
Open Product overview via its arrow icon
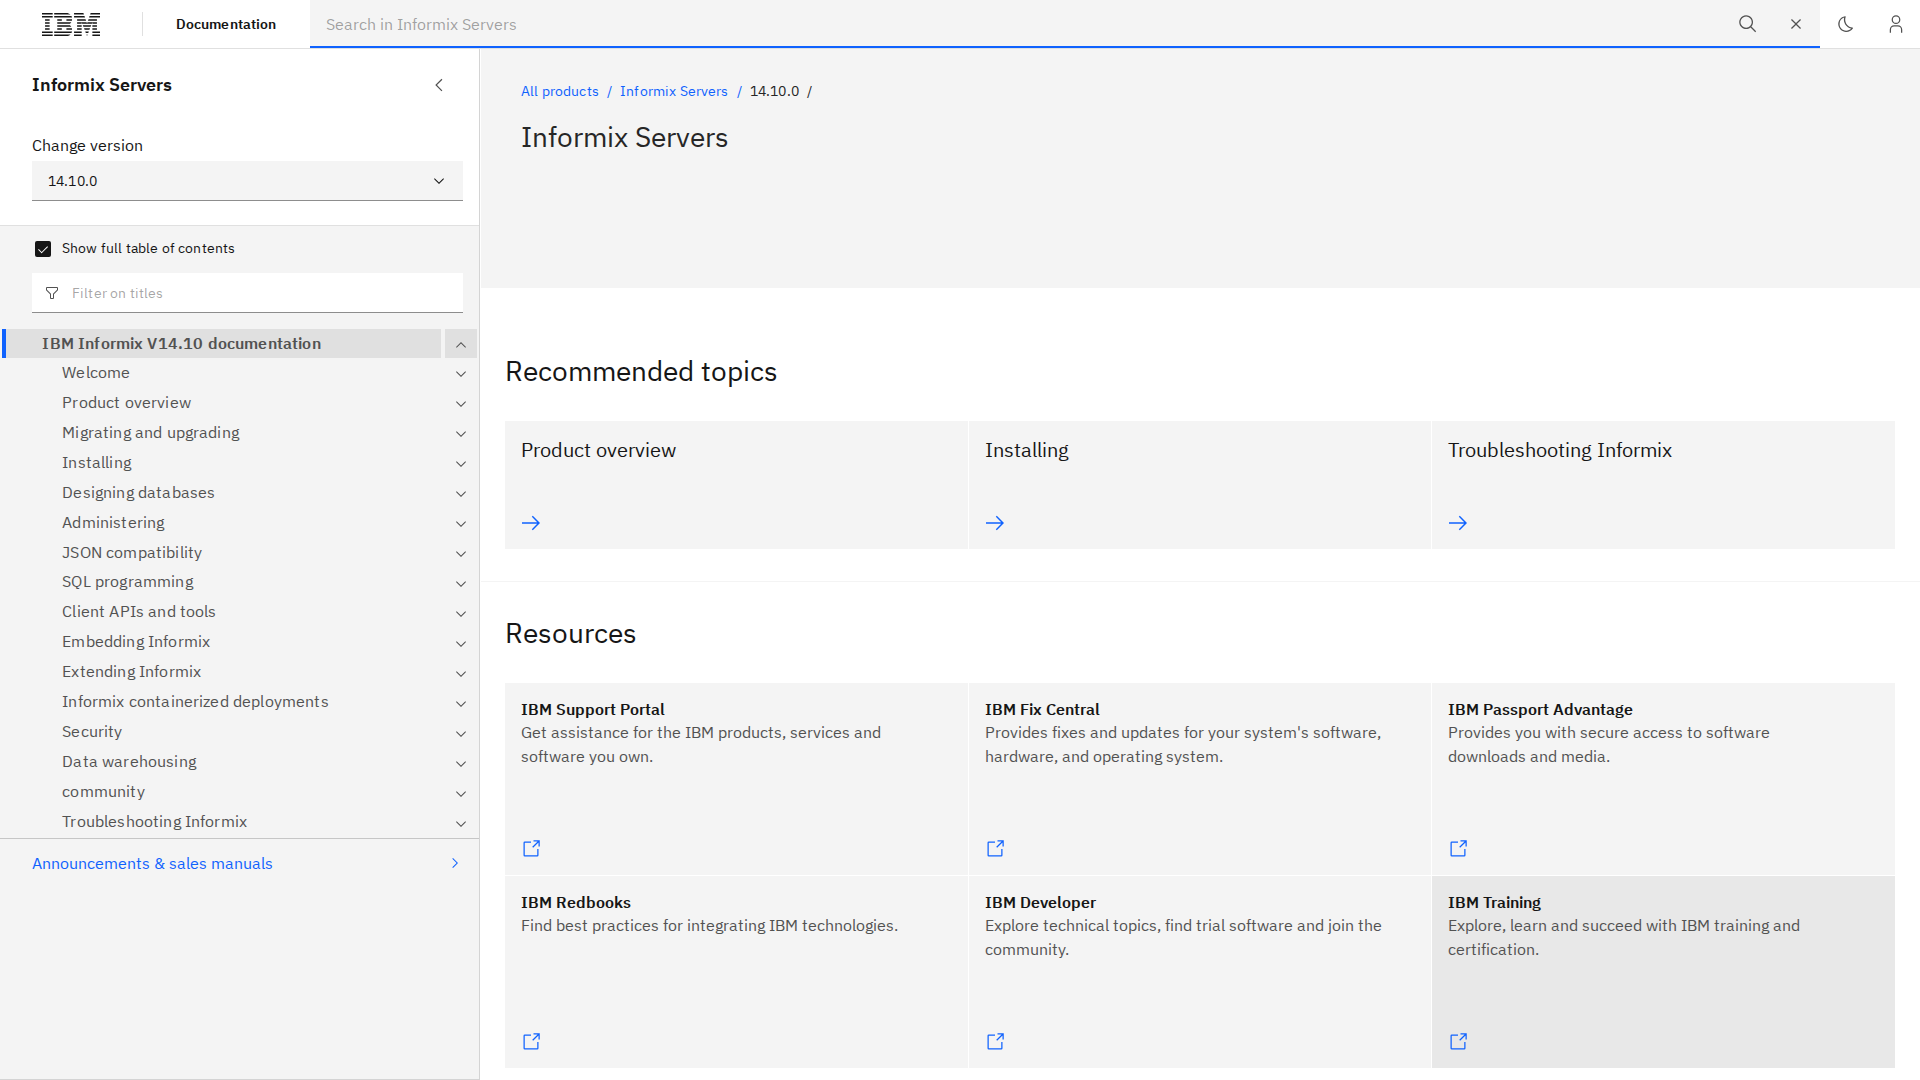531,522
